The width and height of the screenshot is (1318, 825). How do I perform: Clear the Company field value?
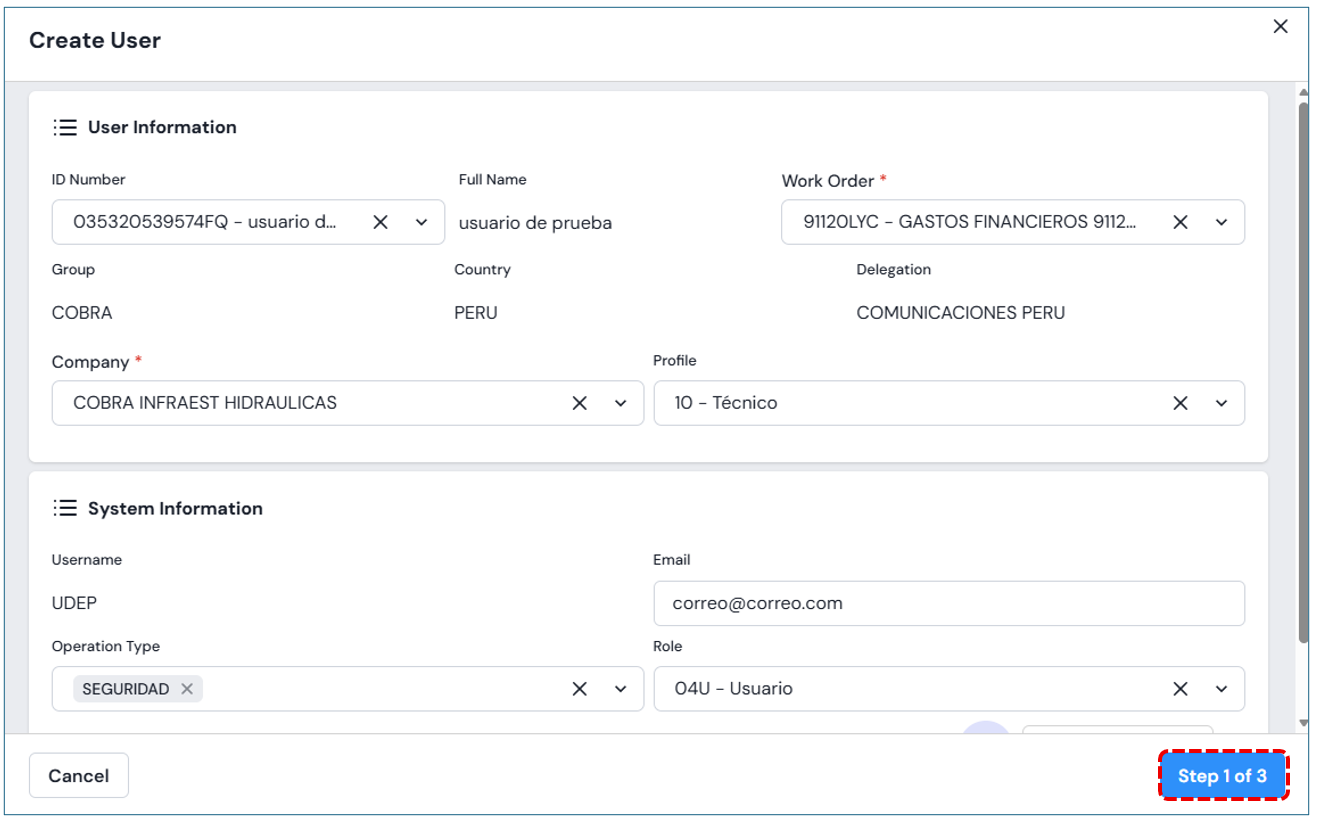[579, 403]
